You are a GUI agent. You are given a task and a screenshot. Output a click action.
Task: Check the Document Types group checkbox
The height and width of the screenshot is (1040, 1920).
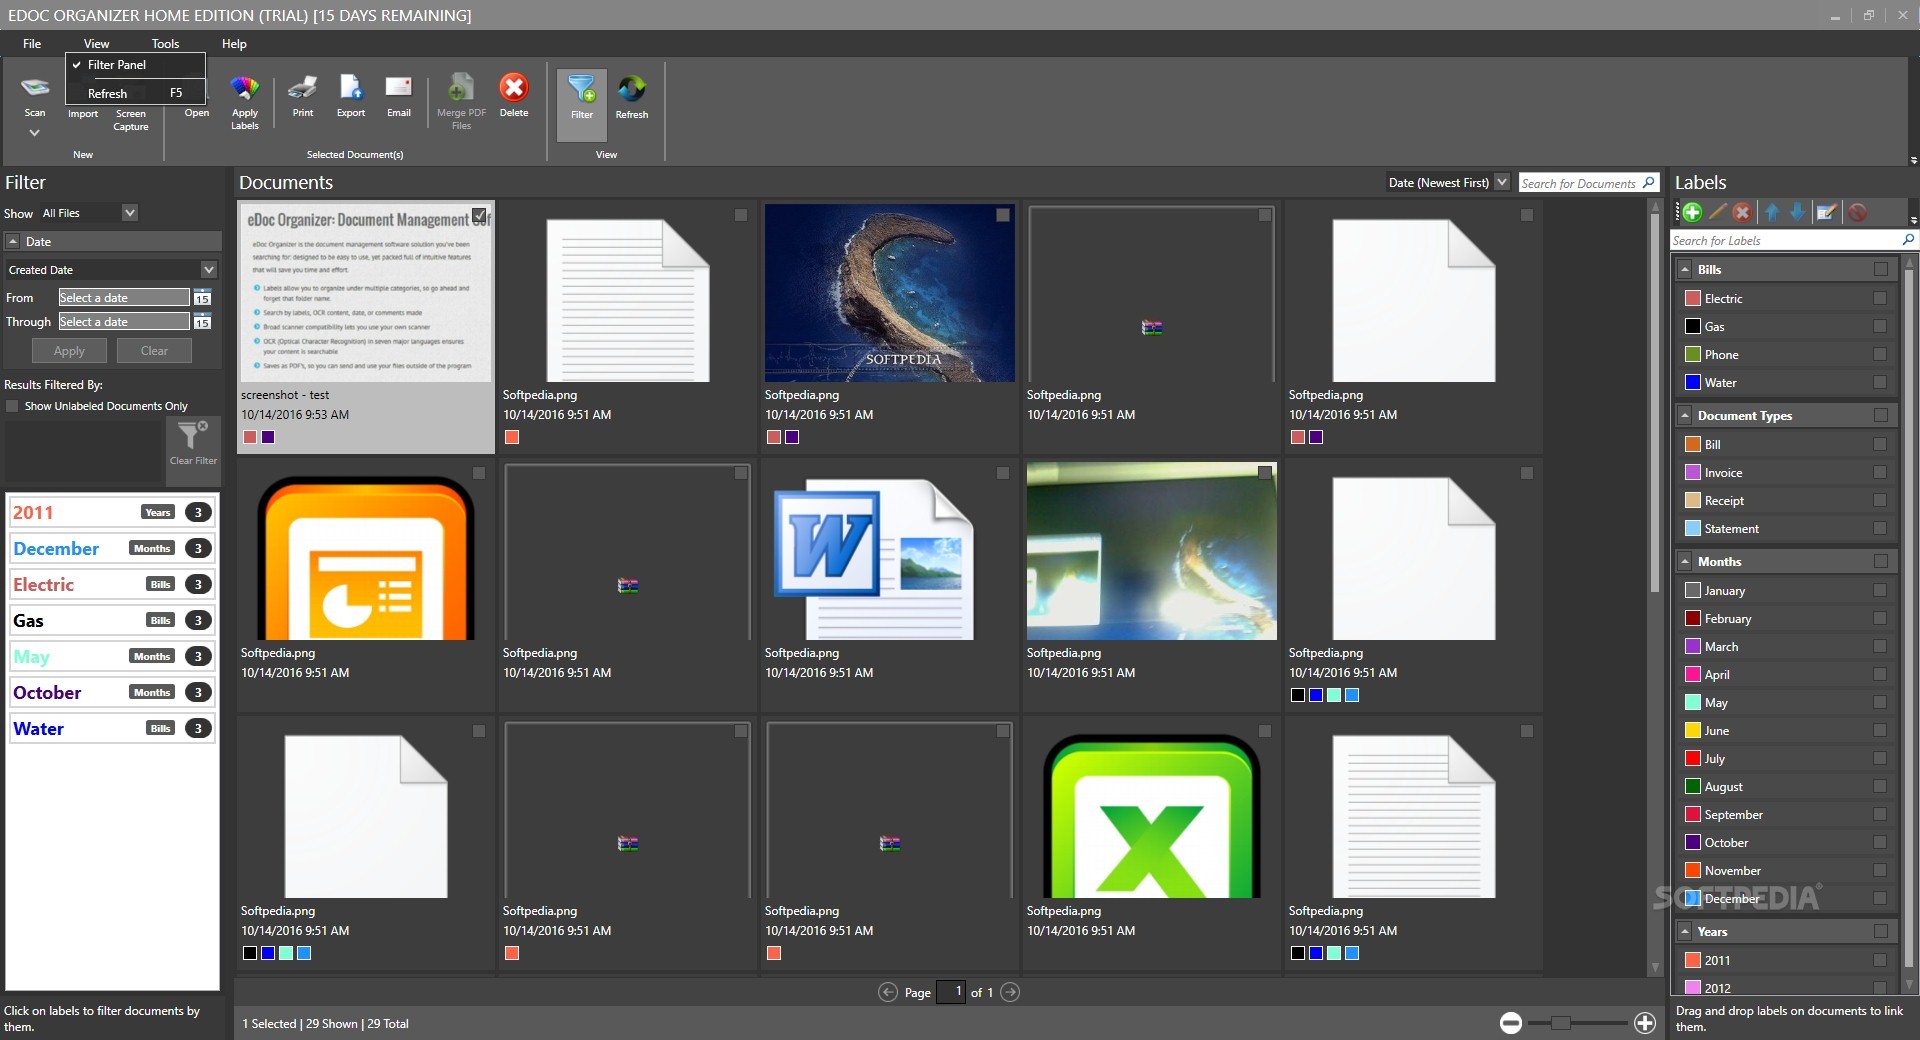coord(1881,415)
